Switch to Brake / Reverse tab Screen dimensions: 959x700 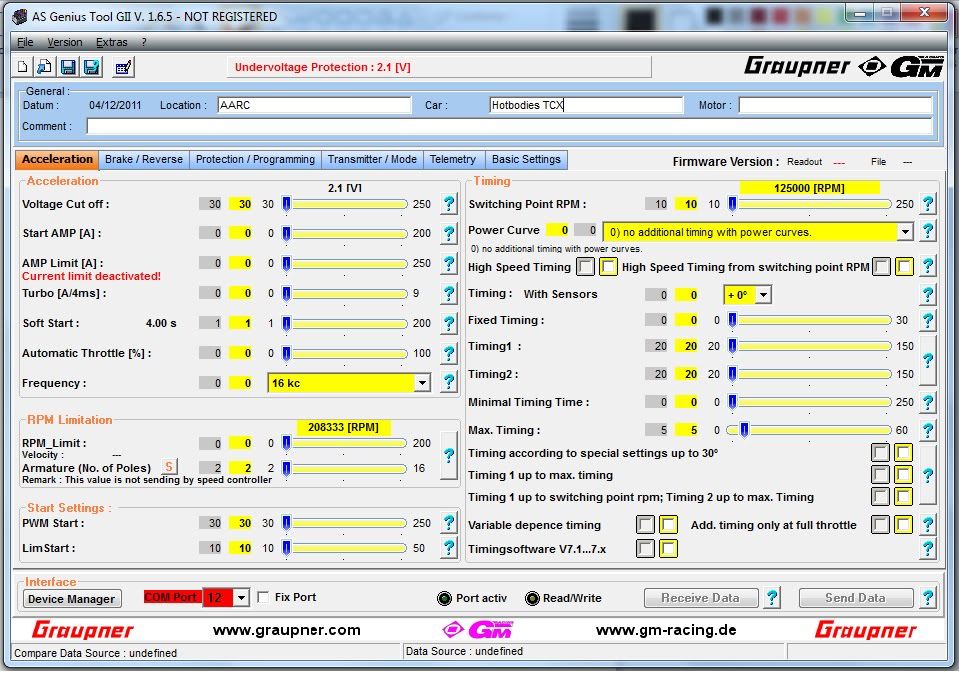coord(144,160)
